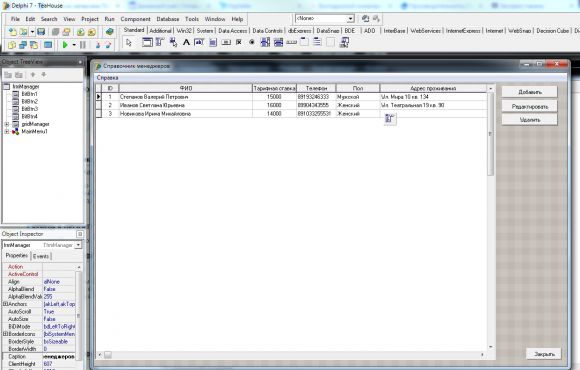The height and width of the screenshot is (370, 580).
Task: Select the Label component icon (letter A)
Action: pos(186,43)
